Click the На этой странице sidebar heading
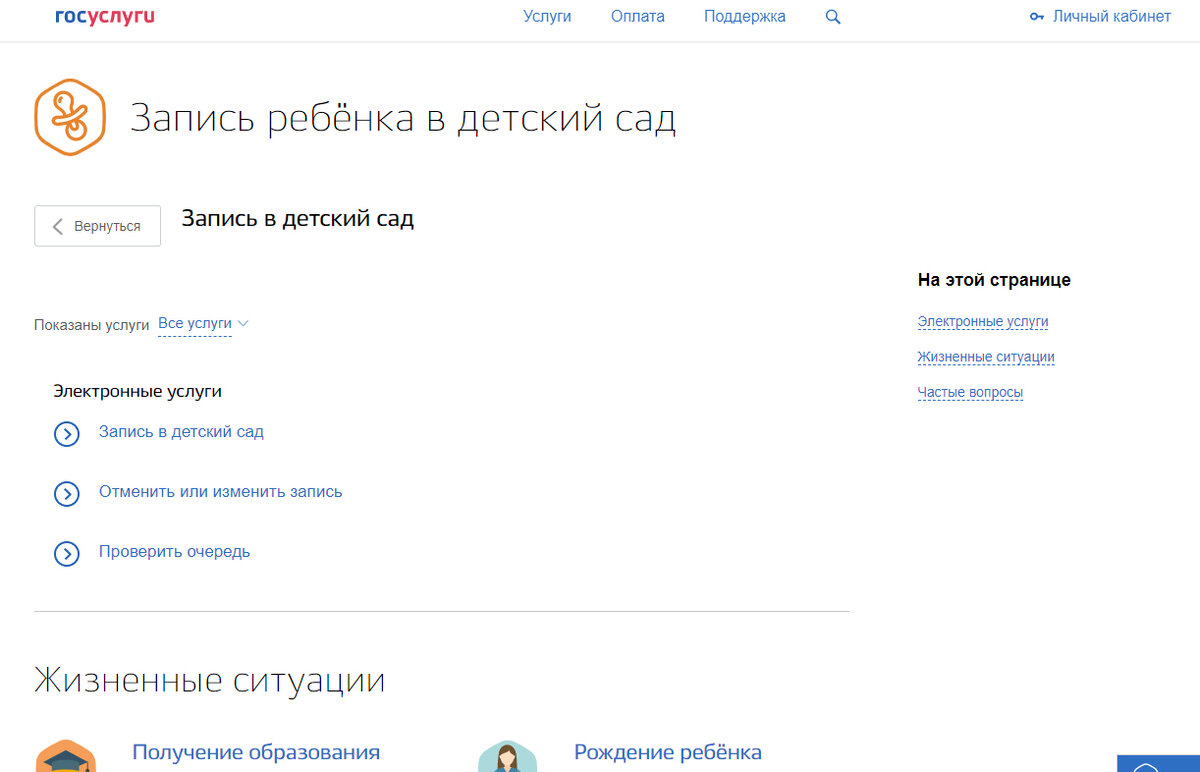This screenshot has height=772, width=1200. click(994, 280)
